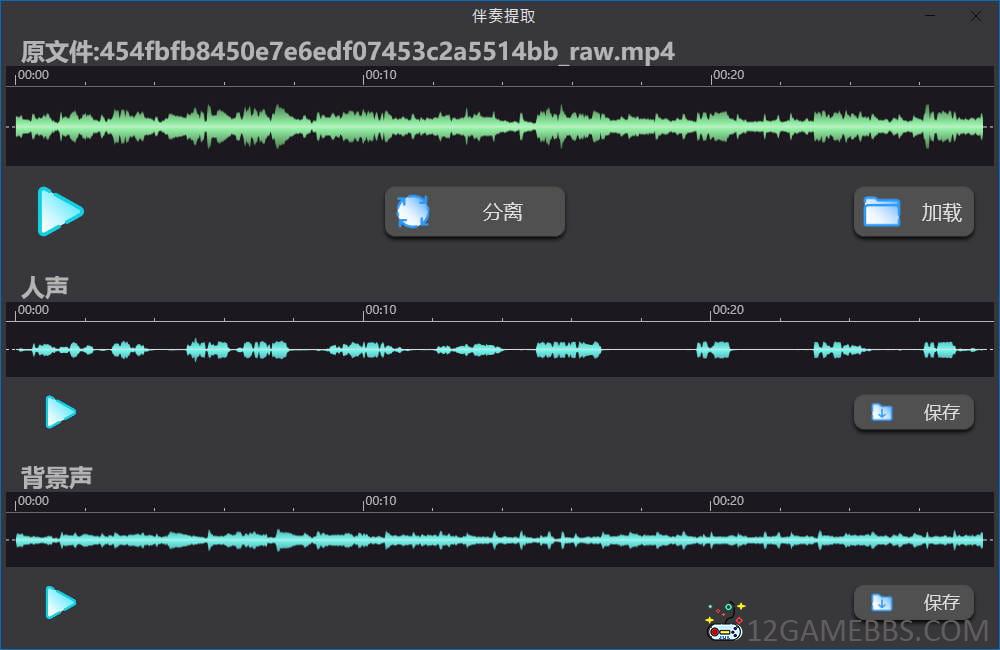Click the 加载 load button
This screenshot has width=1000, height=650.
click(x=913, y=212)
